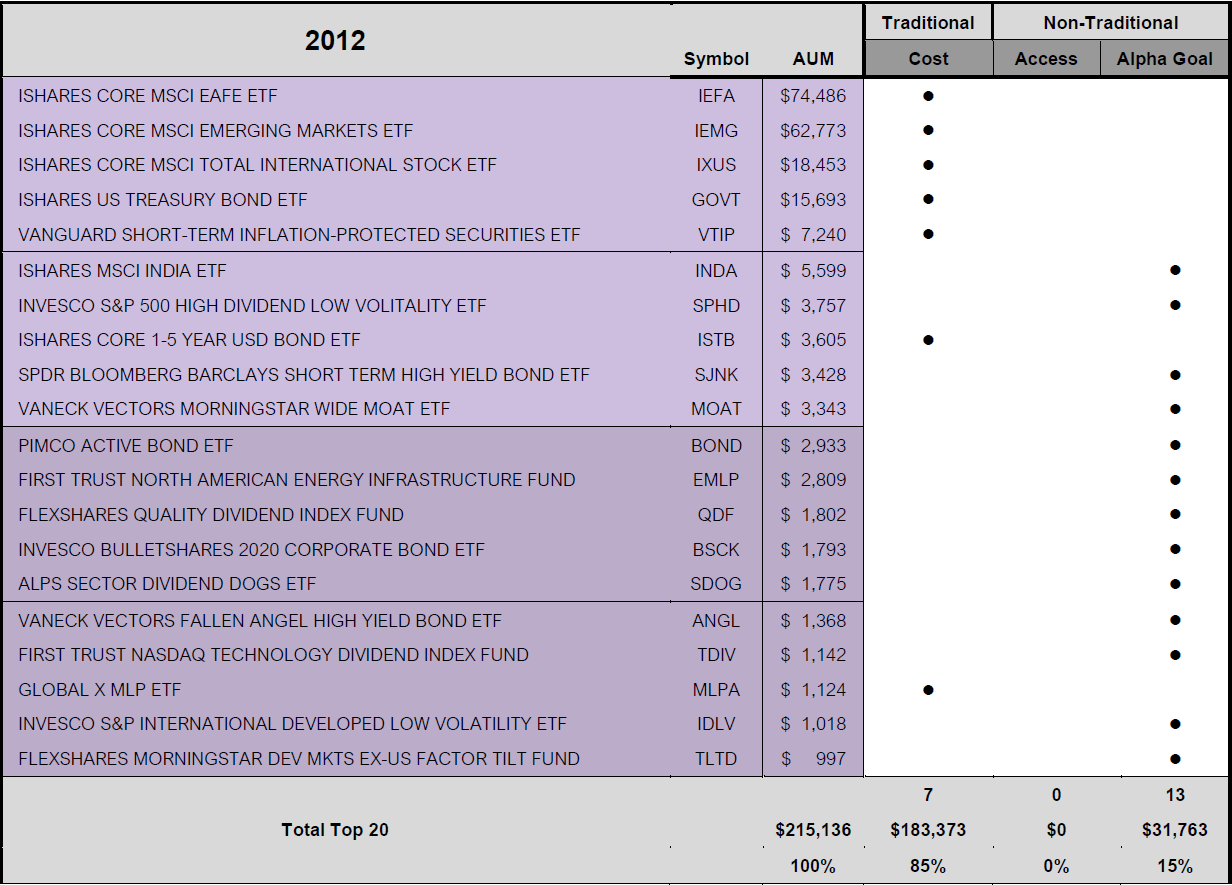Screen dimensions: 1232x885
Task: Click the $31,763 Alpha Goal total
Action: click(x=1175, y=830)
